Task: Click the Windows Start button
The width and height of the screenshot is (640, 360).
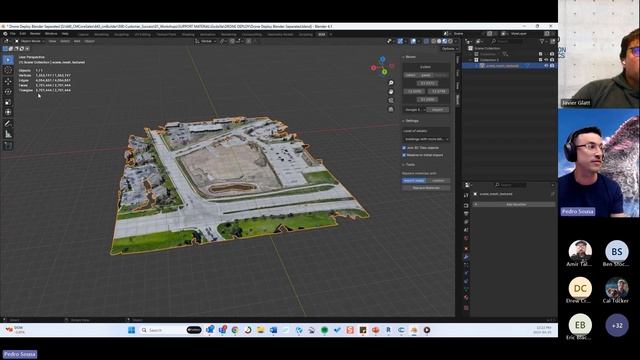Action: tap(131, 330)
